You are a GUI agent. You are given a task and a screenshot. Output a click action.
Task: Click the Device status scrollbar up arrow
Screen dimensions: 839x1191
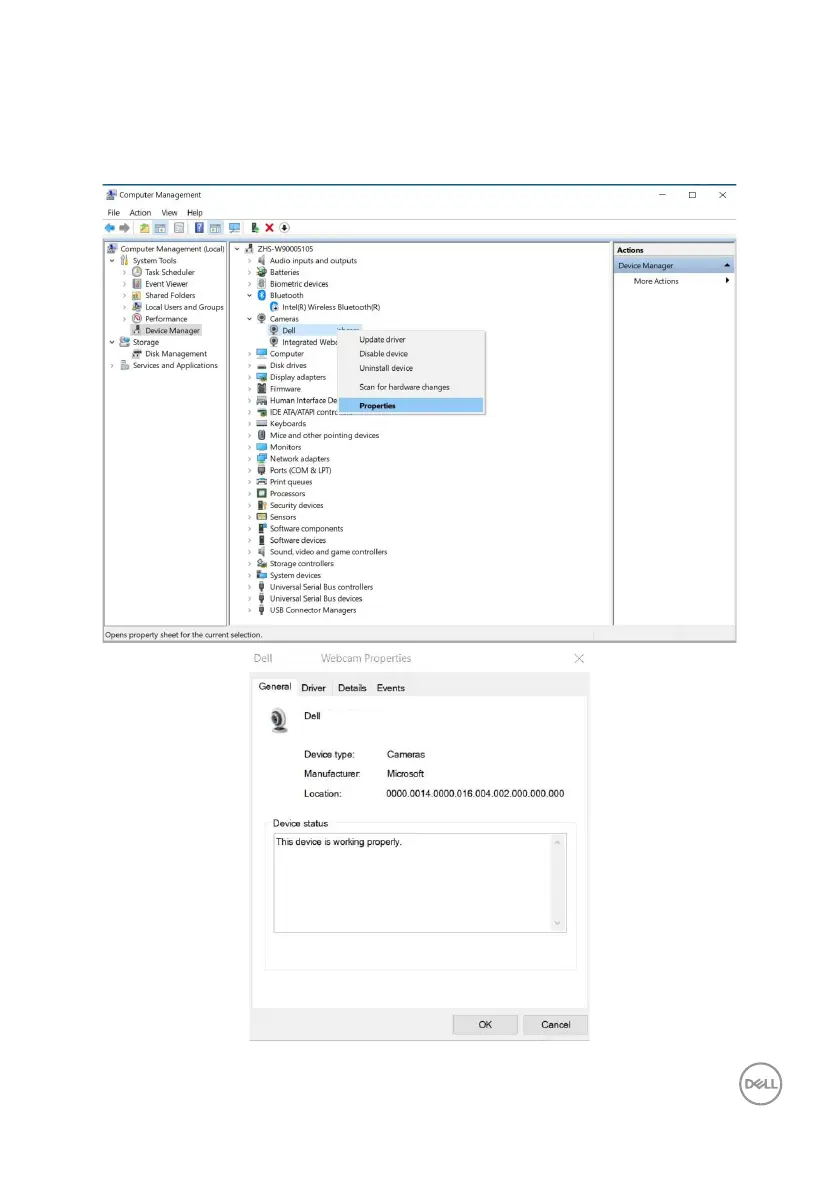(x=557, y=842)
